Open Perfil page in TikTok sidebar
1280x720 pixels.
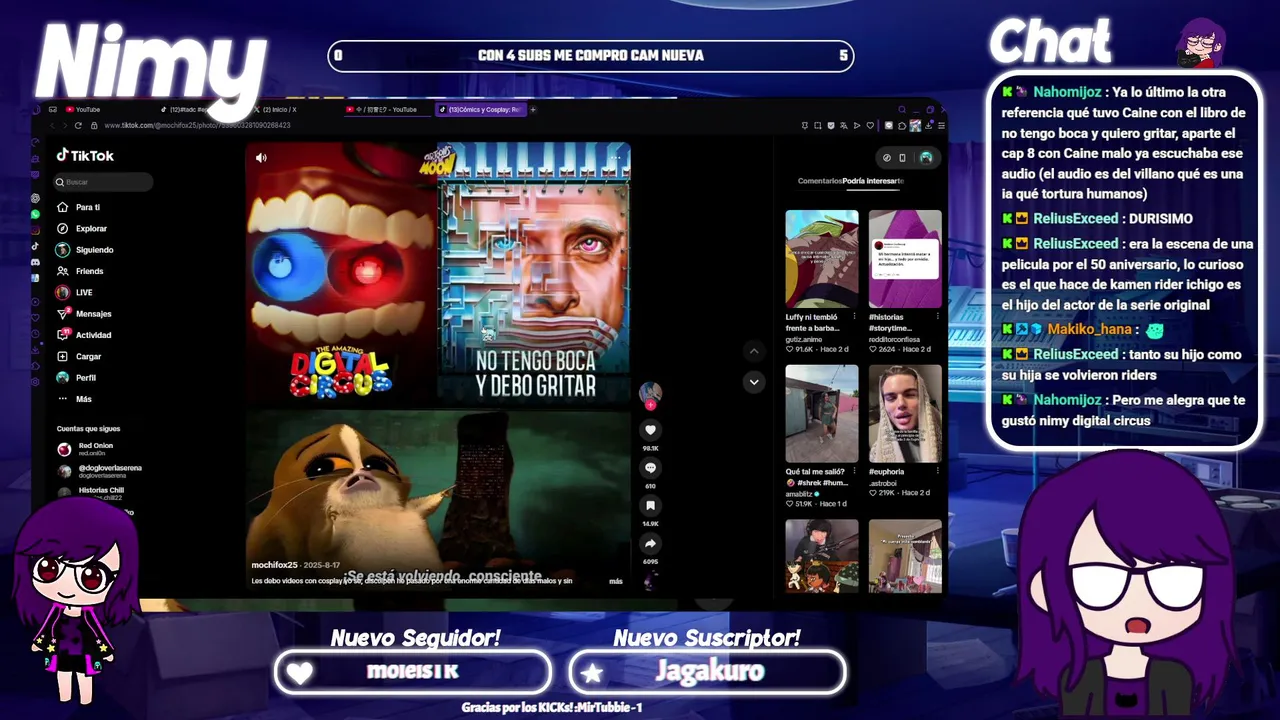pos(76,377)
